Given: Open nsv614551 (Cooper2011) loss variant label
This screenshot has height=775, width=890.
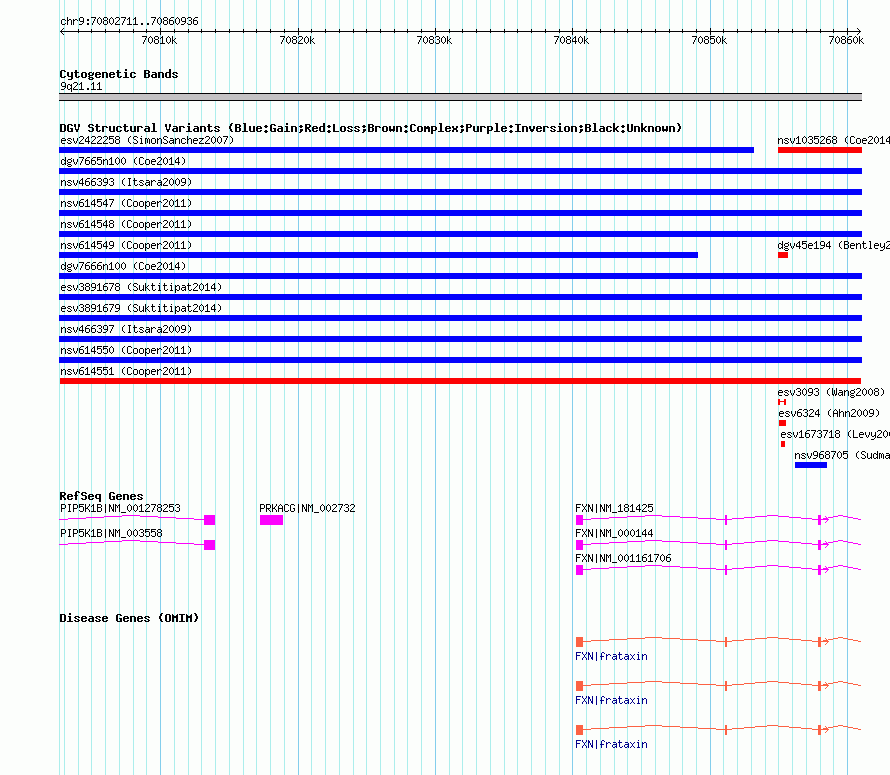Looking at the screenshot, I should [x=126, y=371].
